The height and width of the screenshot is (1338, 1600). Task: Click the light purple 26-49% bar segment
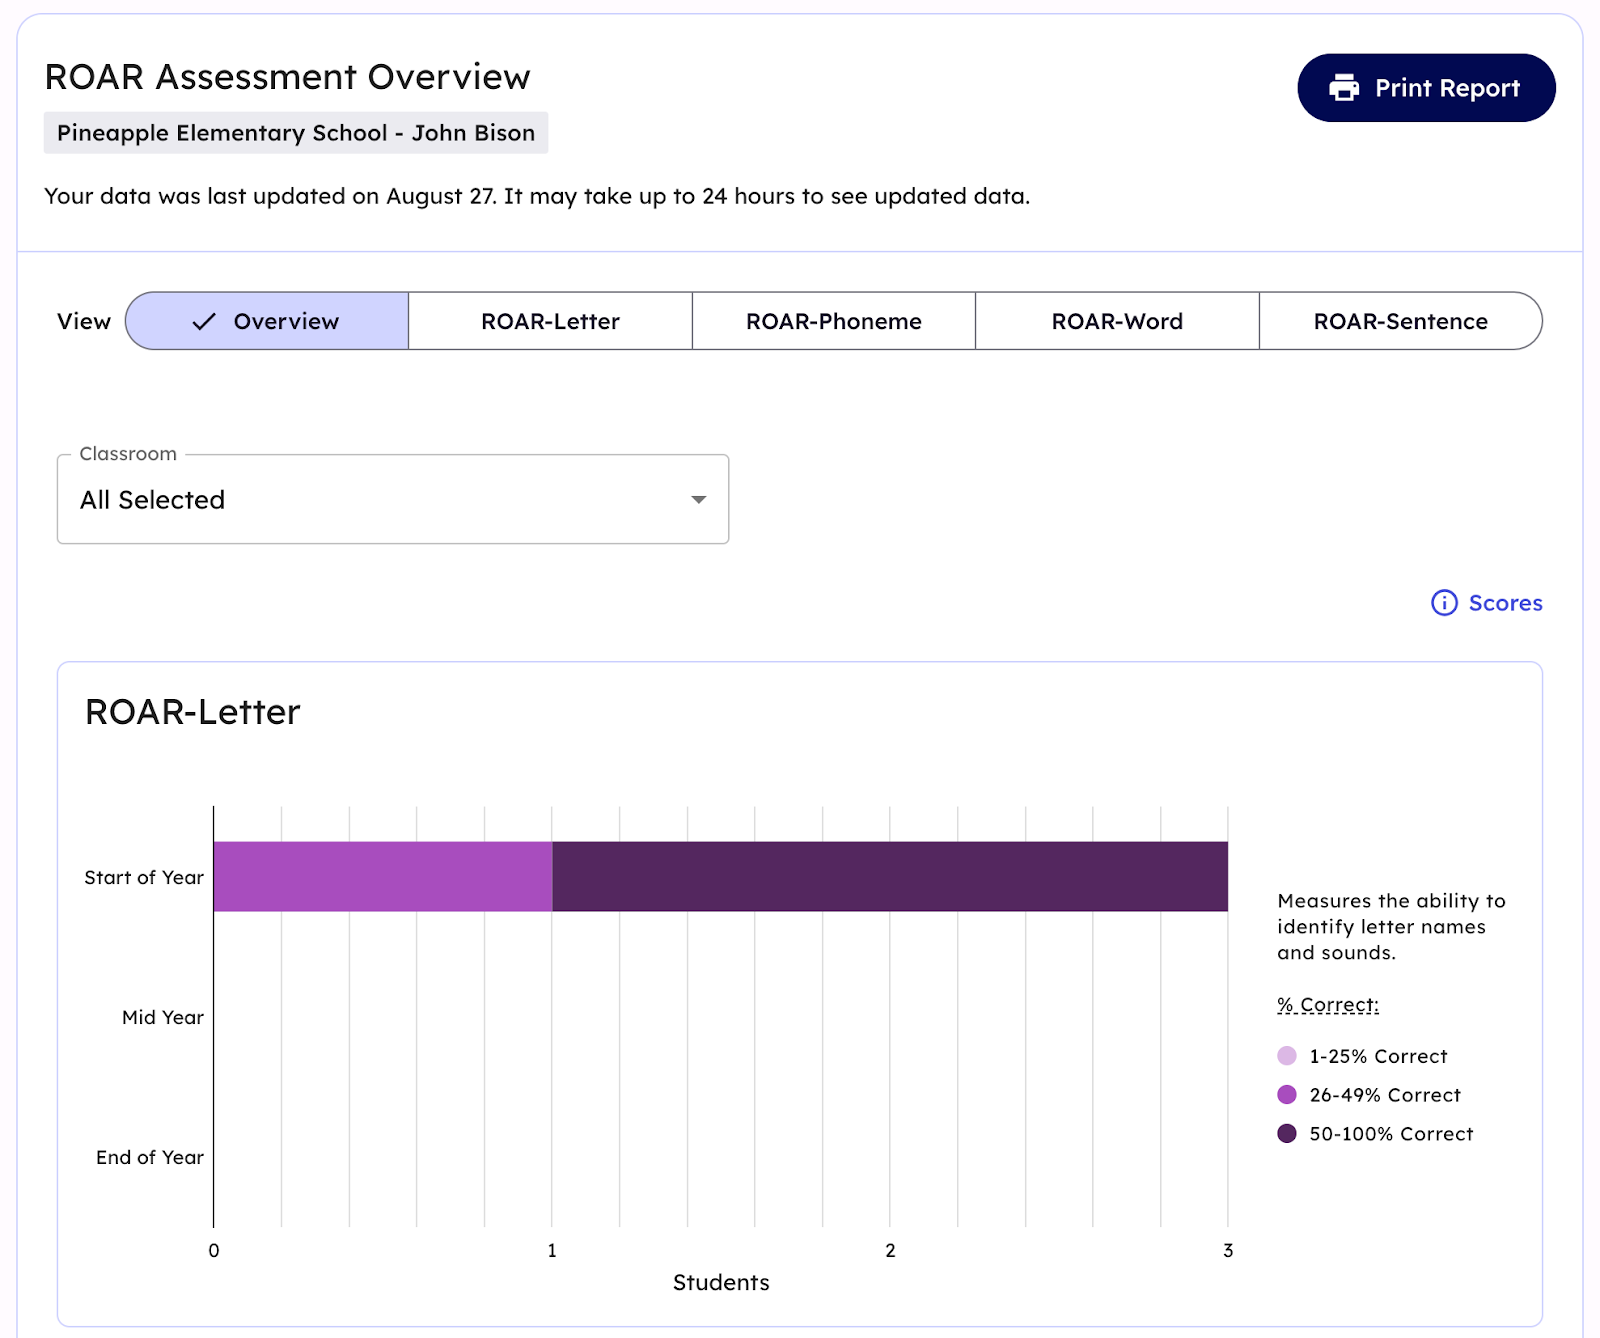382,876
